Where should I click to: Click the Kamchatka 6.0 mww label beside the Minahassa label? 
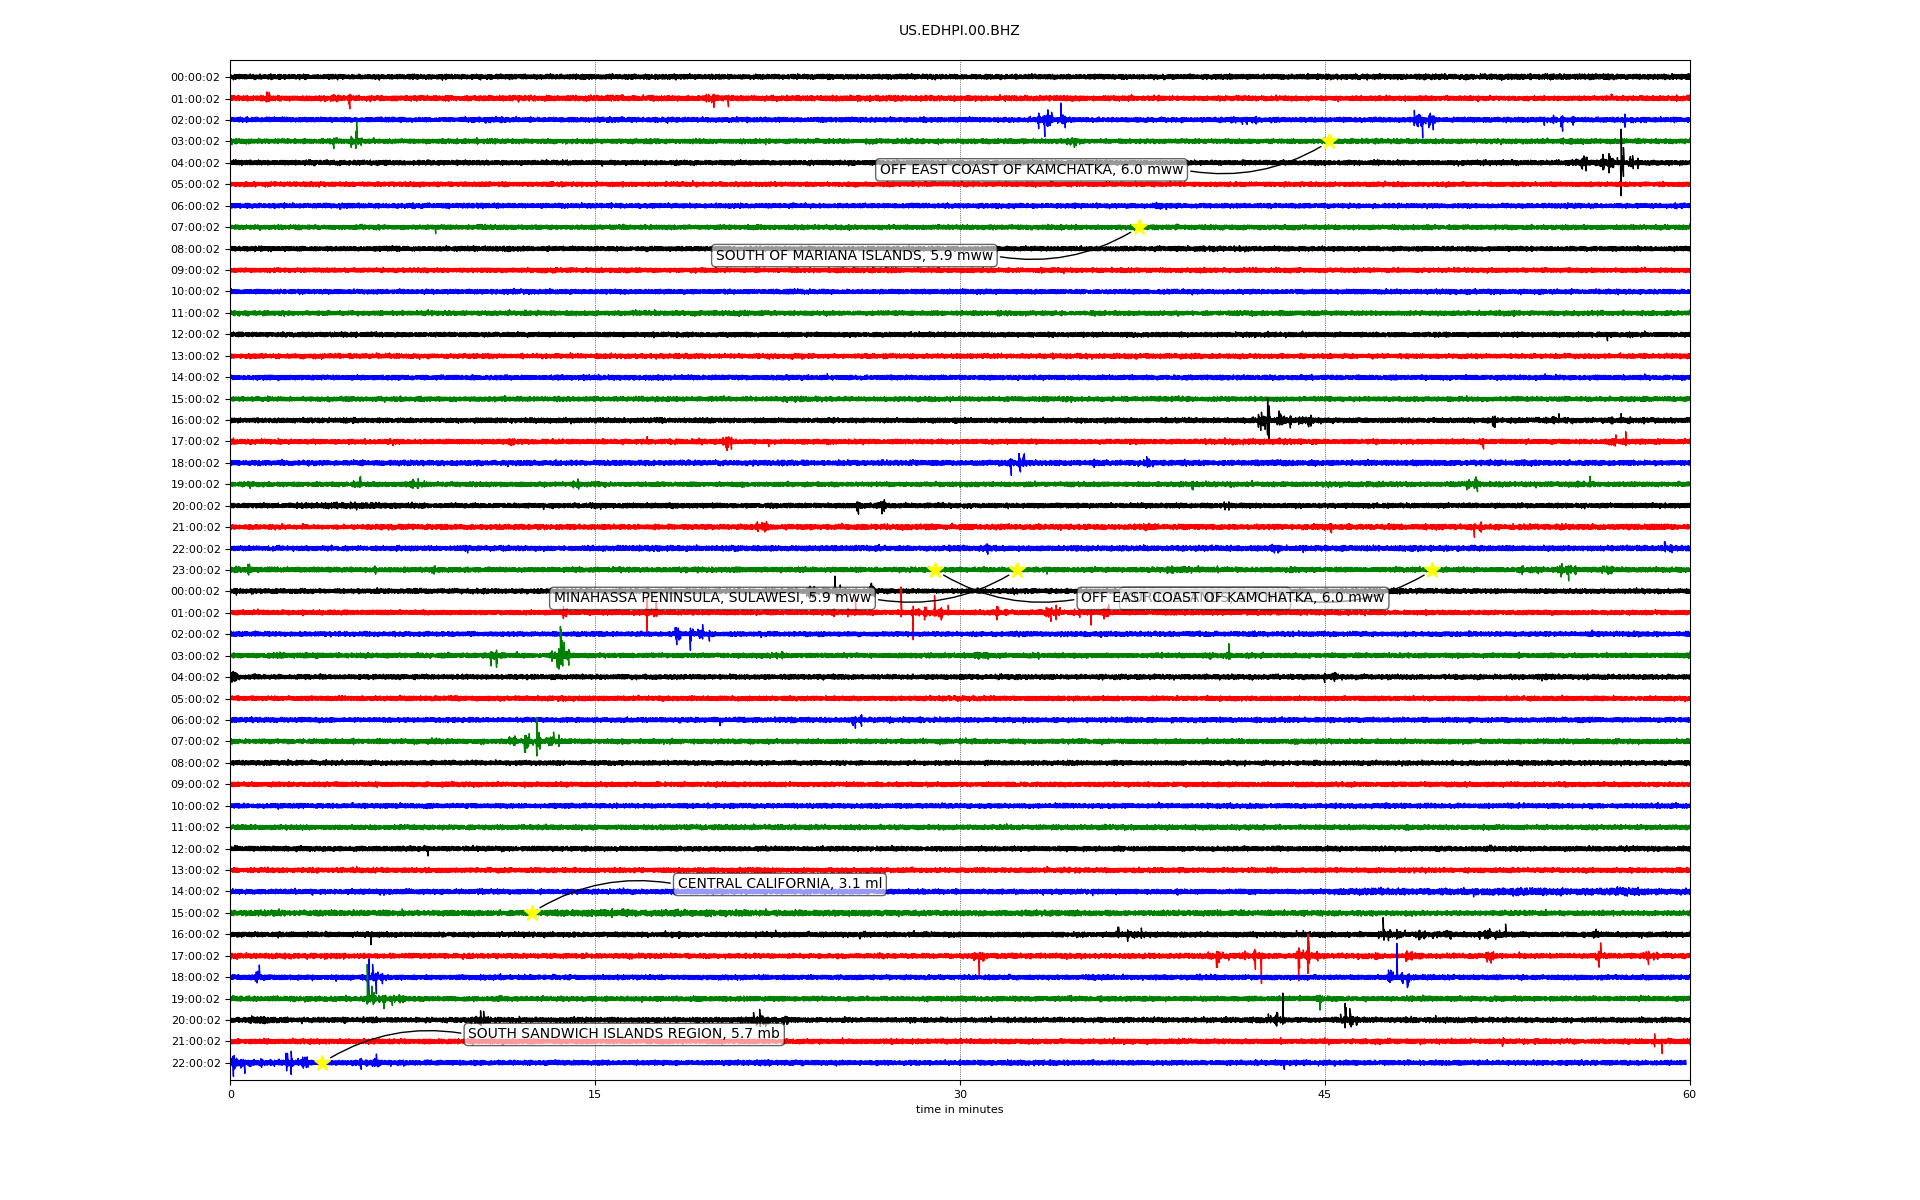(x=1232, y=598)
